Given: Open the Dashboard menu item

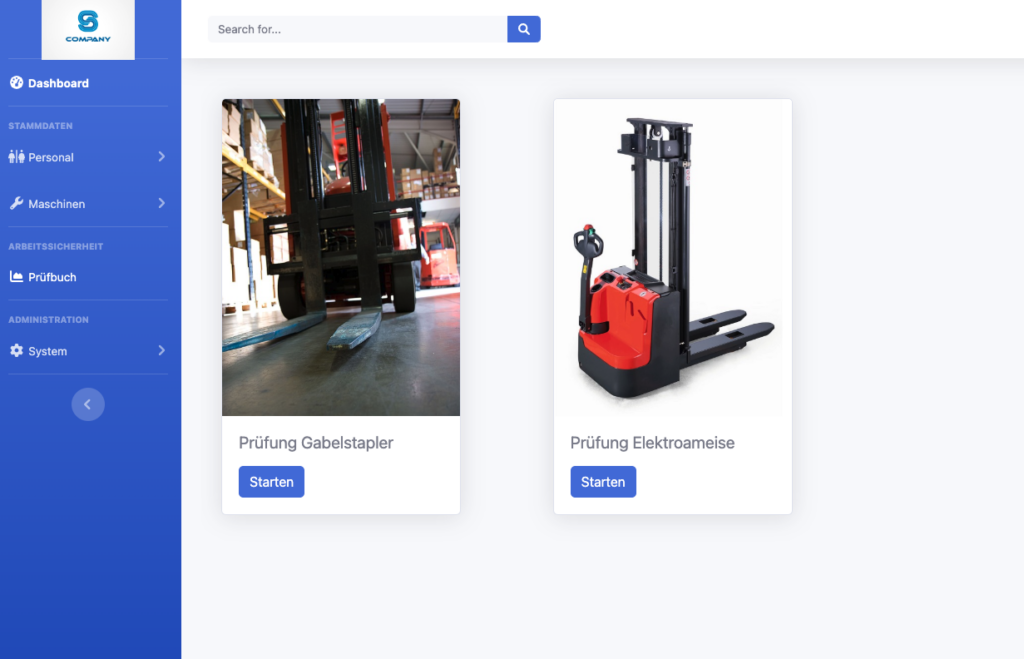Looking at the screenshot, I should pos(58,83).
